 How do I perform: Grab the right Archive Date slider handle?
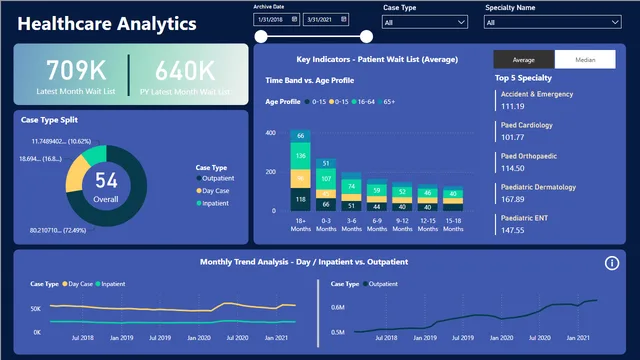pos(367,36)
